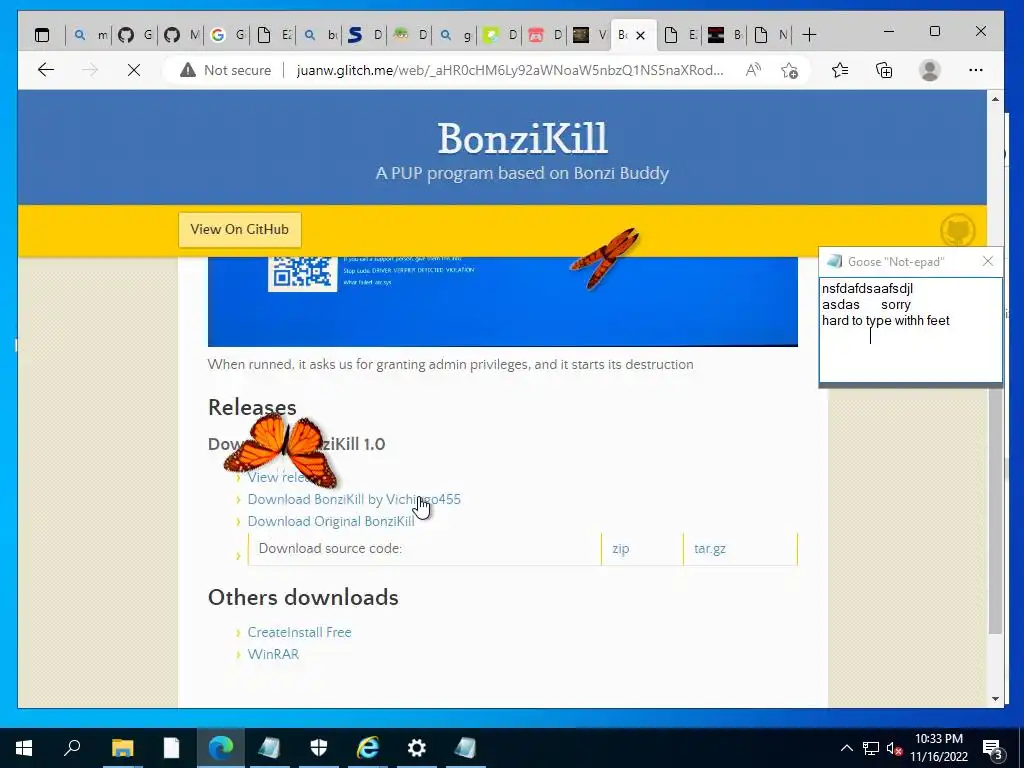Image resolution: width=1024 pixels, height=768 pixels.
Task: Go back to the previous page
Action: pos(46,70)
